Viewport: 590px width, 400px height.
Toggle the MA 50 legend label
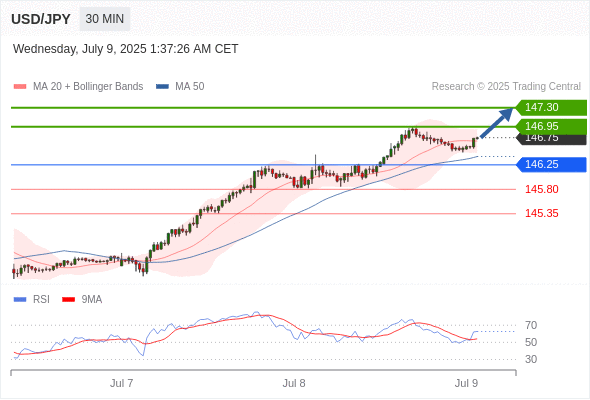pyautogui.click(x=190, y=87)
